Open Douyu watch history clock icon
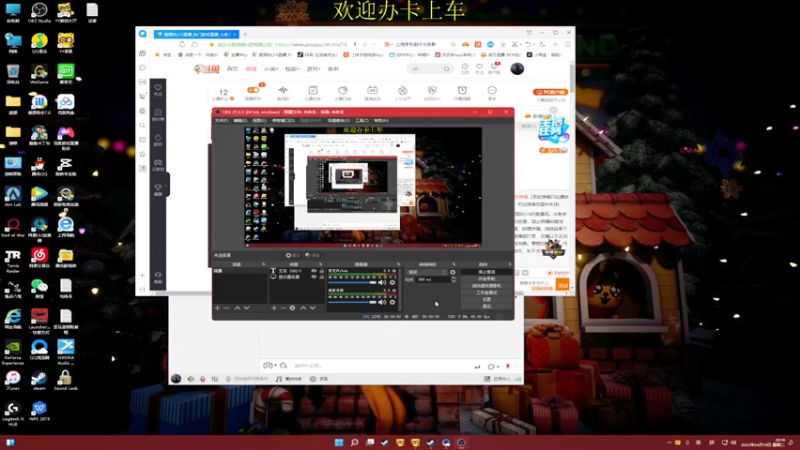Image resolution: width=800 pixels, height=450 pixels. [x=465, y=68]
